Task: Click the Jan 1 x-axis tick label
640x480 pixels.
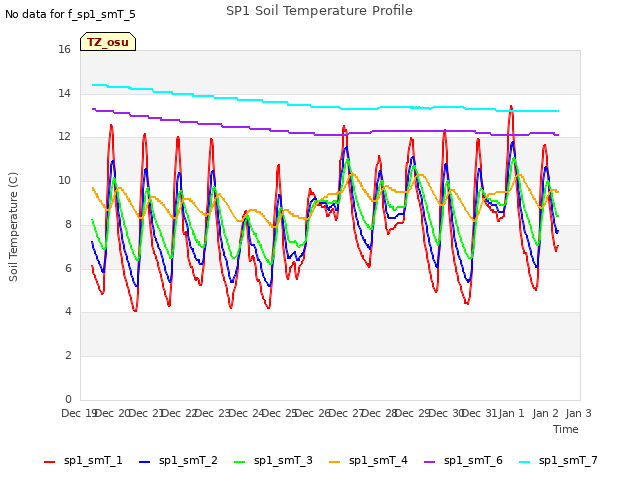Action: click(x=512, y=413)
